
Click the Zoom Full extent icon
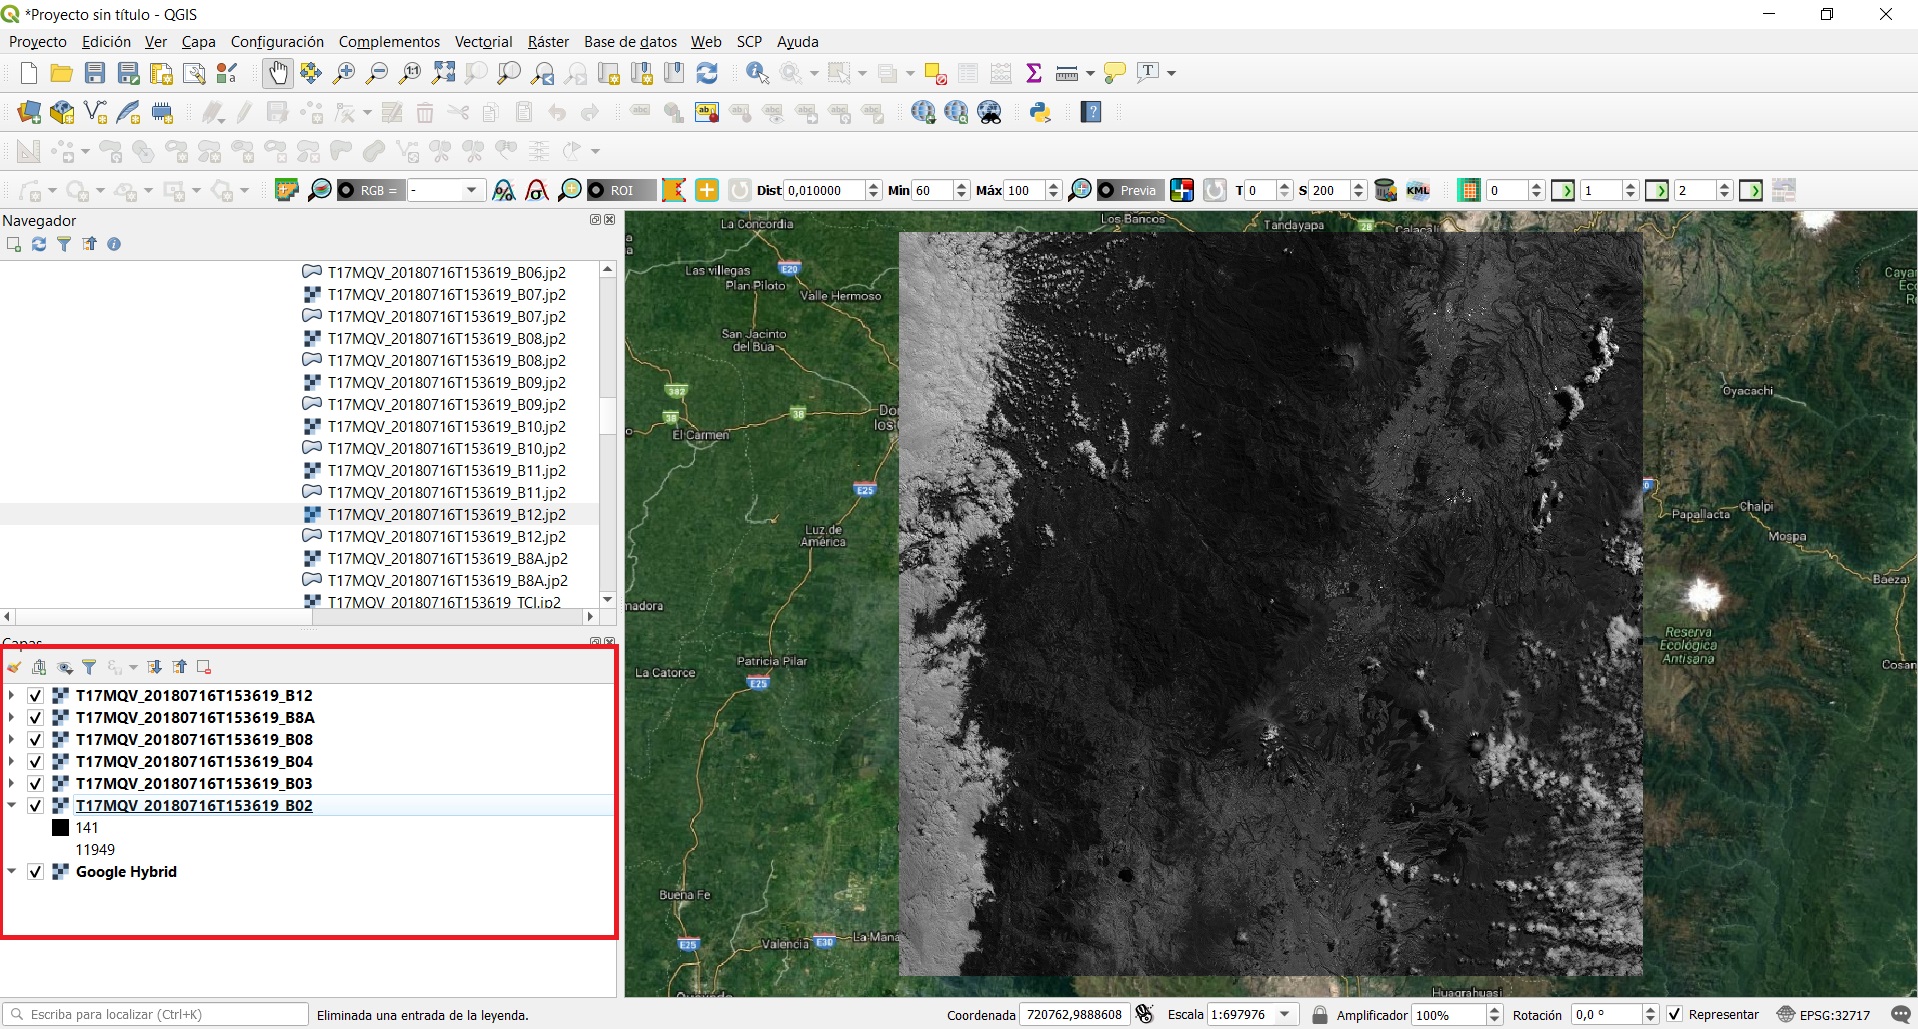click(443, 73)
